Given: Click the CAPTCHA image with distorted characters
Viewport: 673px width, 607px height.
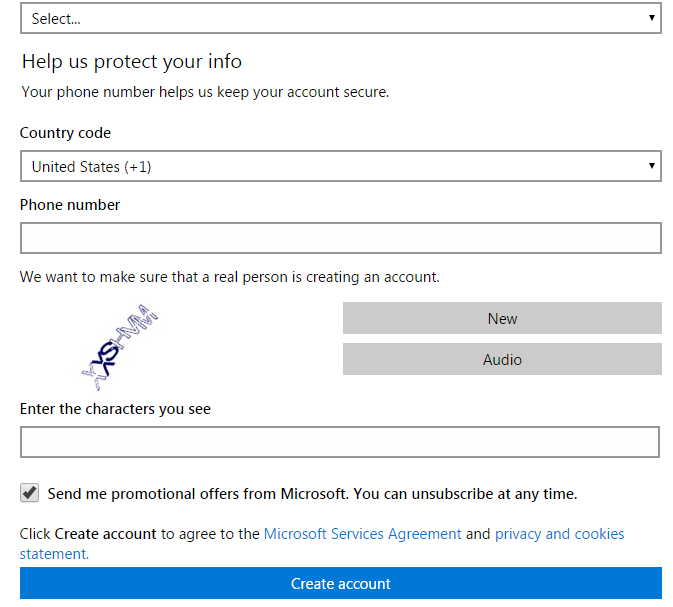Looking at the screenshot, I should pos(120,347).
